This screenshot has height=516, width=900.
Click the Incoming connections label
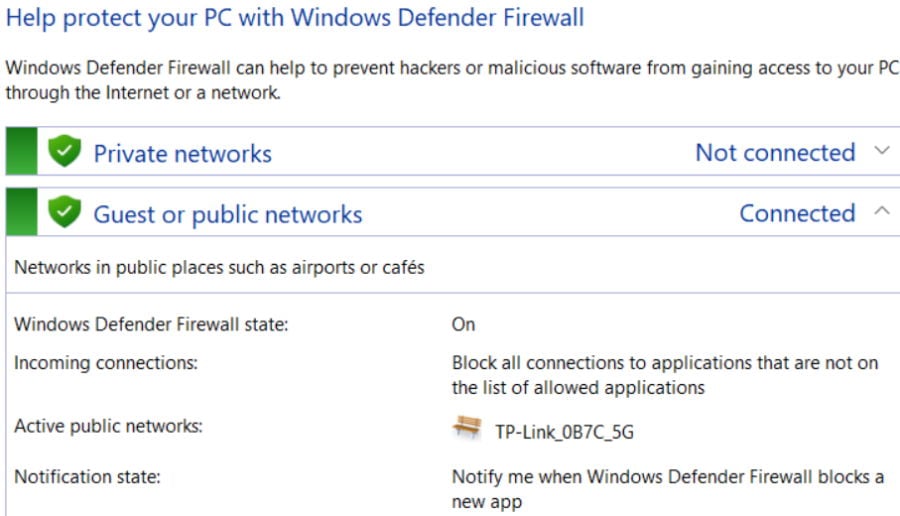pyautogui.click(x=106, y=363)
